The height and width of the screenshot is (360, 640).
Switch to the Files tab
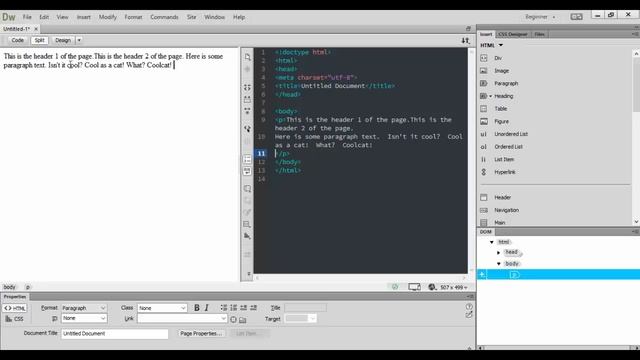(x=539, y=34)
